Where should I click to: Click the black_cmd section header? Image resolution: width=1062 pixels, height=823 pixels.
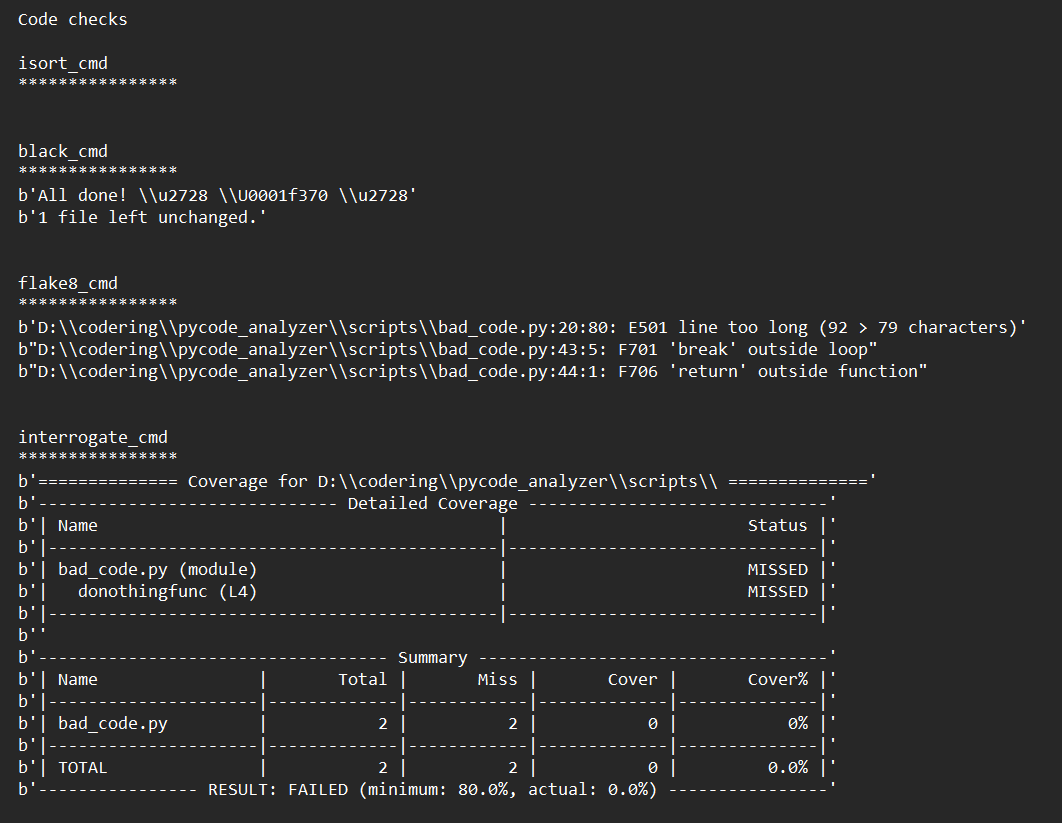[x=63, y=150]
